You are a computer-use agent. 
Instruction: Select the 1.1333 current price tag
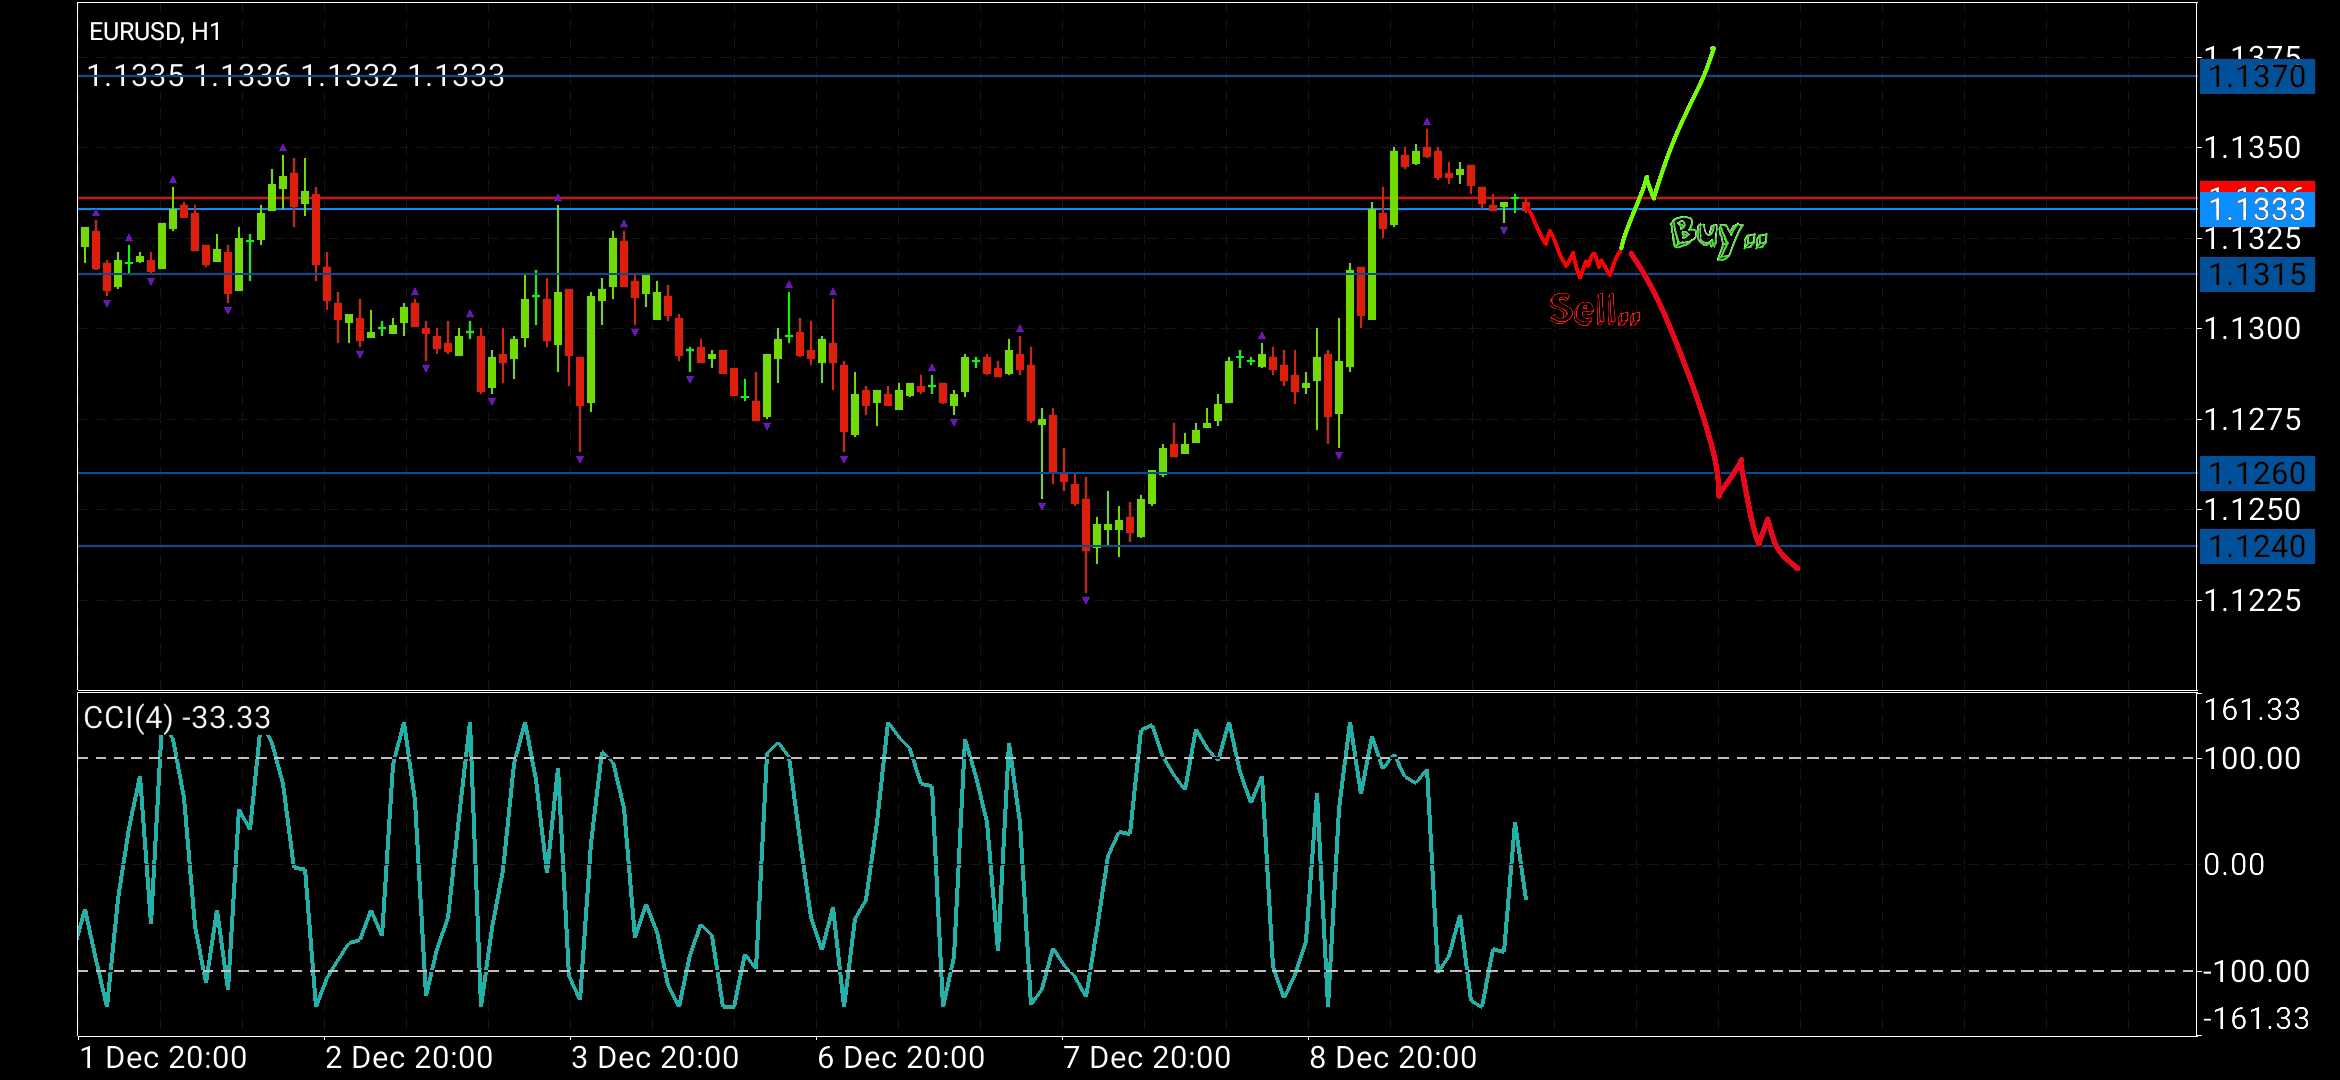(2257, 210)
